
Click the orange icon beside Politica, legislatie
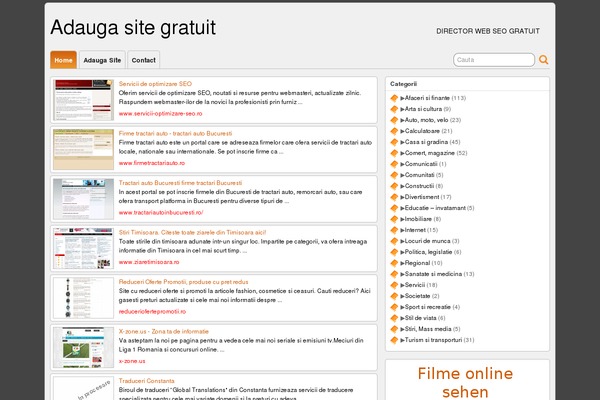coord(394,252)
